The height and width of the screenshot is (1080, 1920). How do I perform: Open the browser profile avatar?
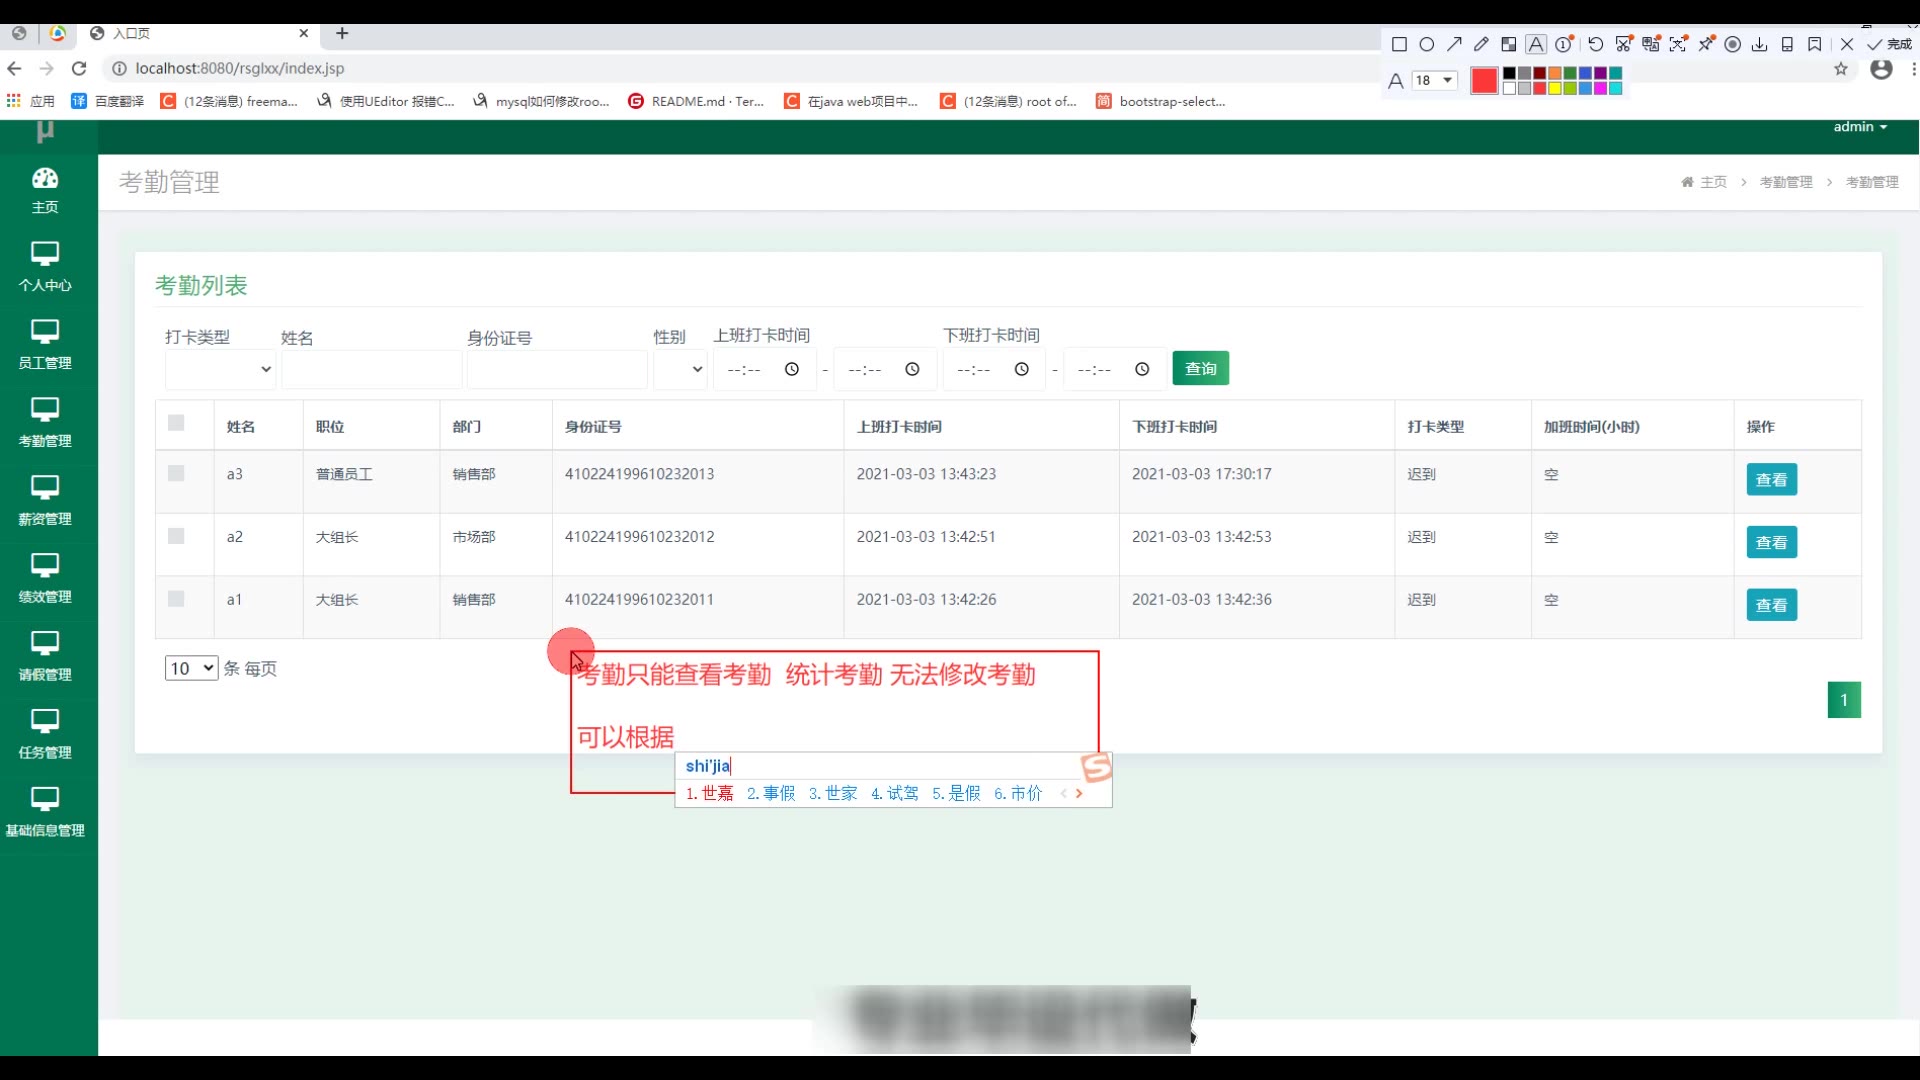tap(1881, 69)
